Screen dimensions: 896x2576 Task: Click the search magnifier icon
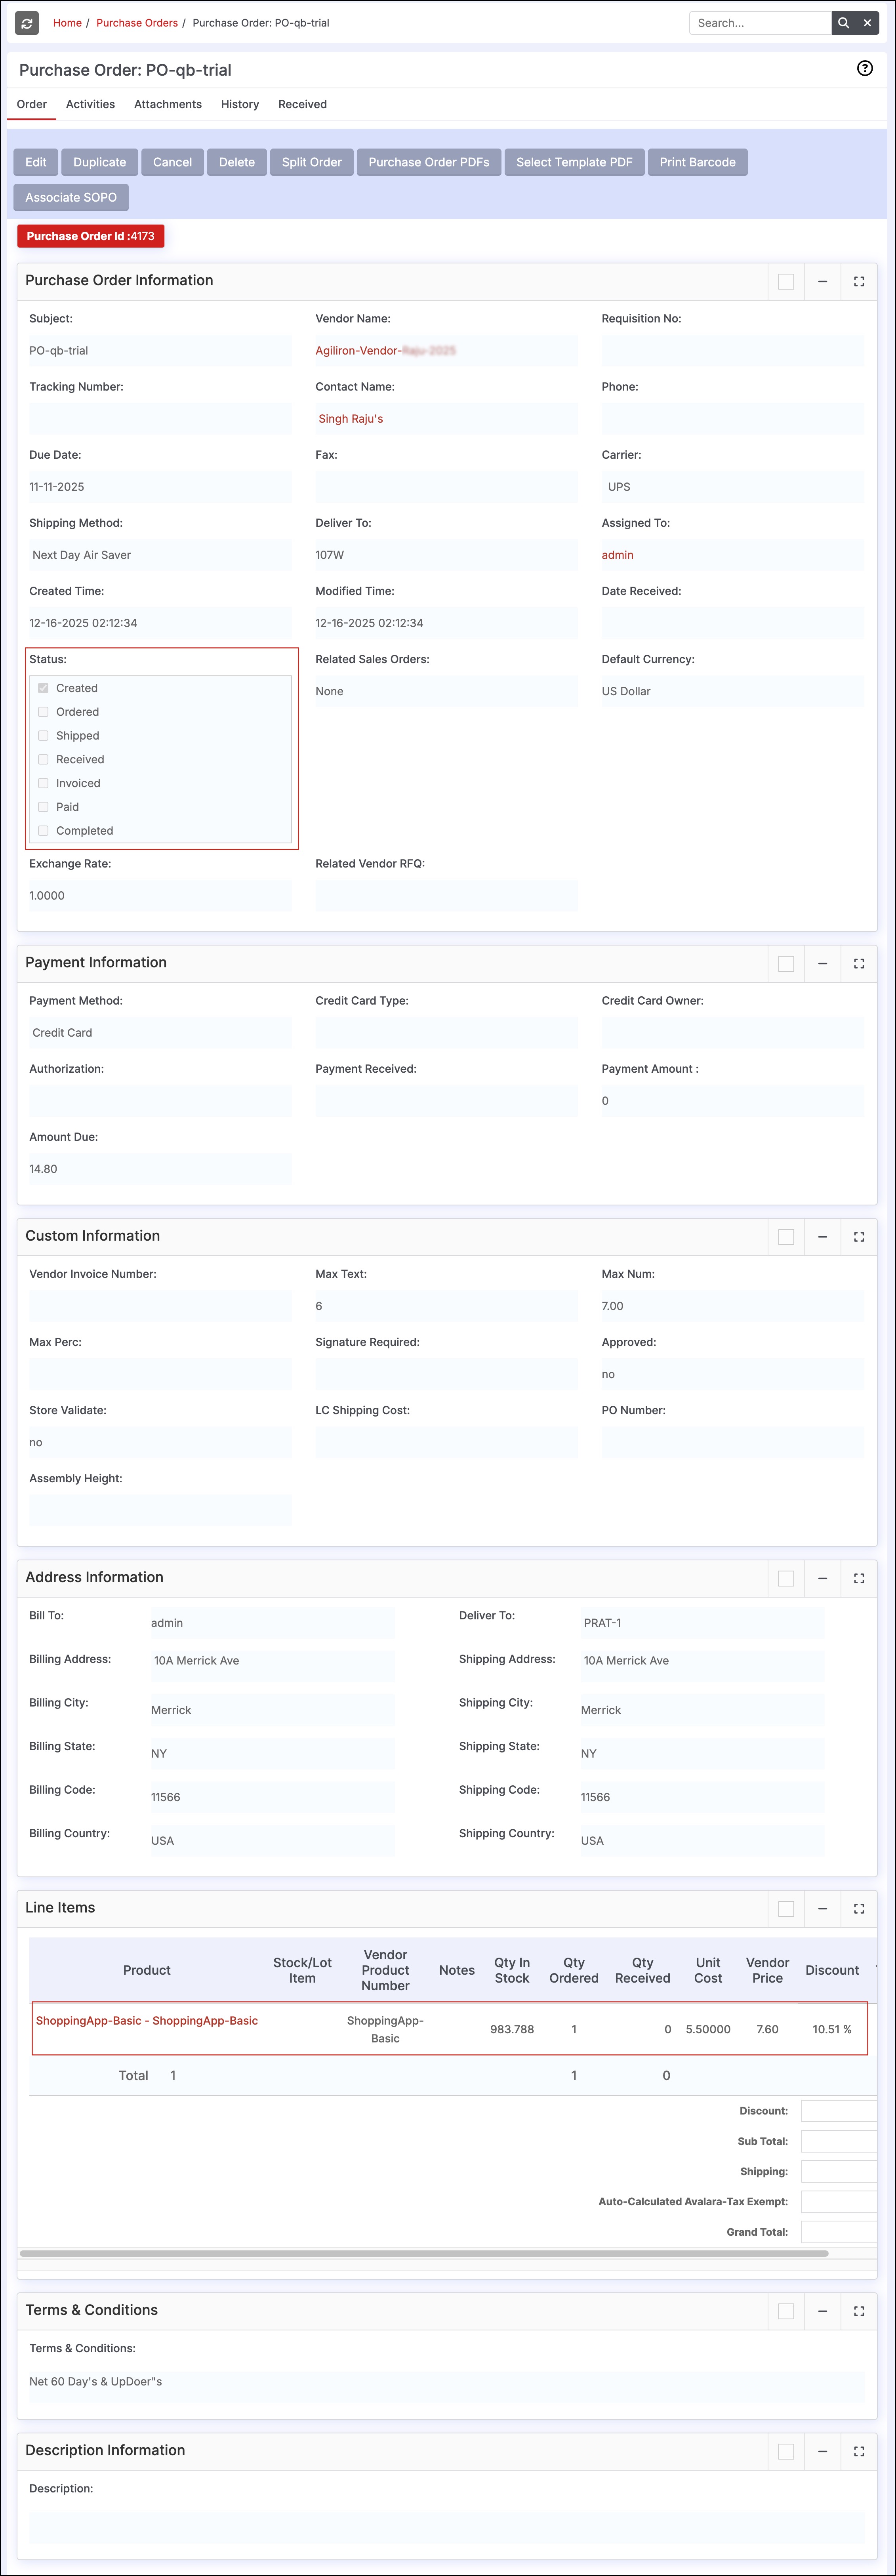[x=843, y=23]
